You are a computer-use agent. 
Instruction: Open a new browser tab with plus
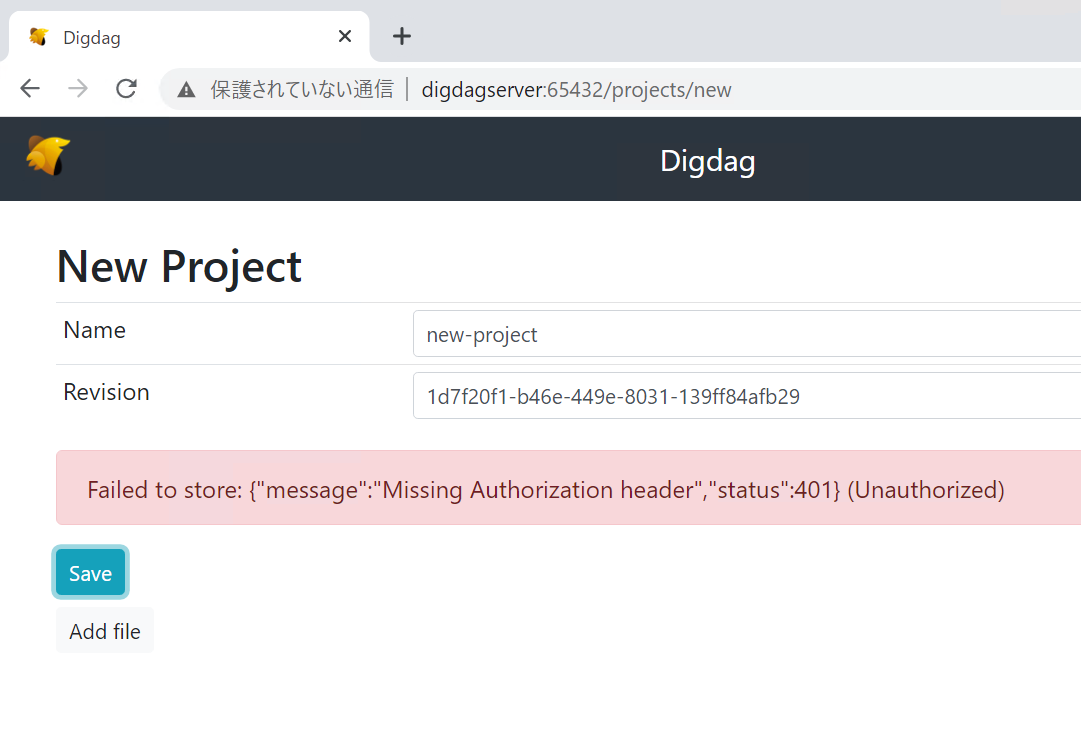point(402,37)
